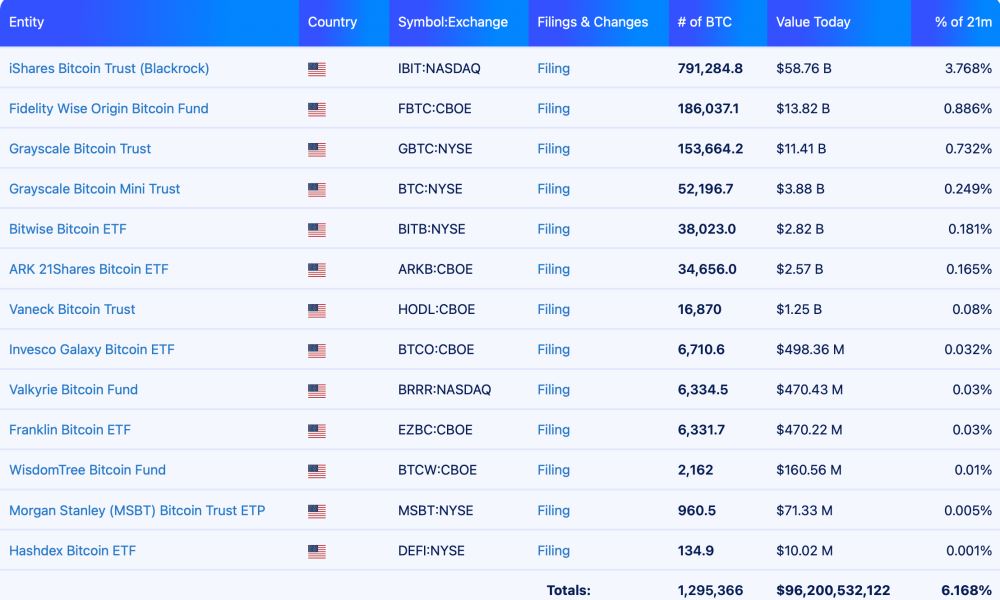This screenshot has height=600, width=1000.
Task: Click the Totals value $96,200,532,122
Action: [x=831, y=590]
